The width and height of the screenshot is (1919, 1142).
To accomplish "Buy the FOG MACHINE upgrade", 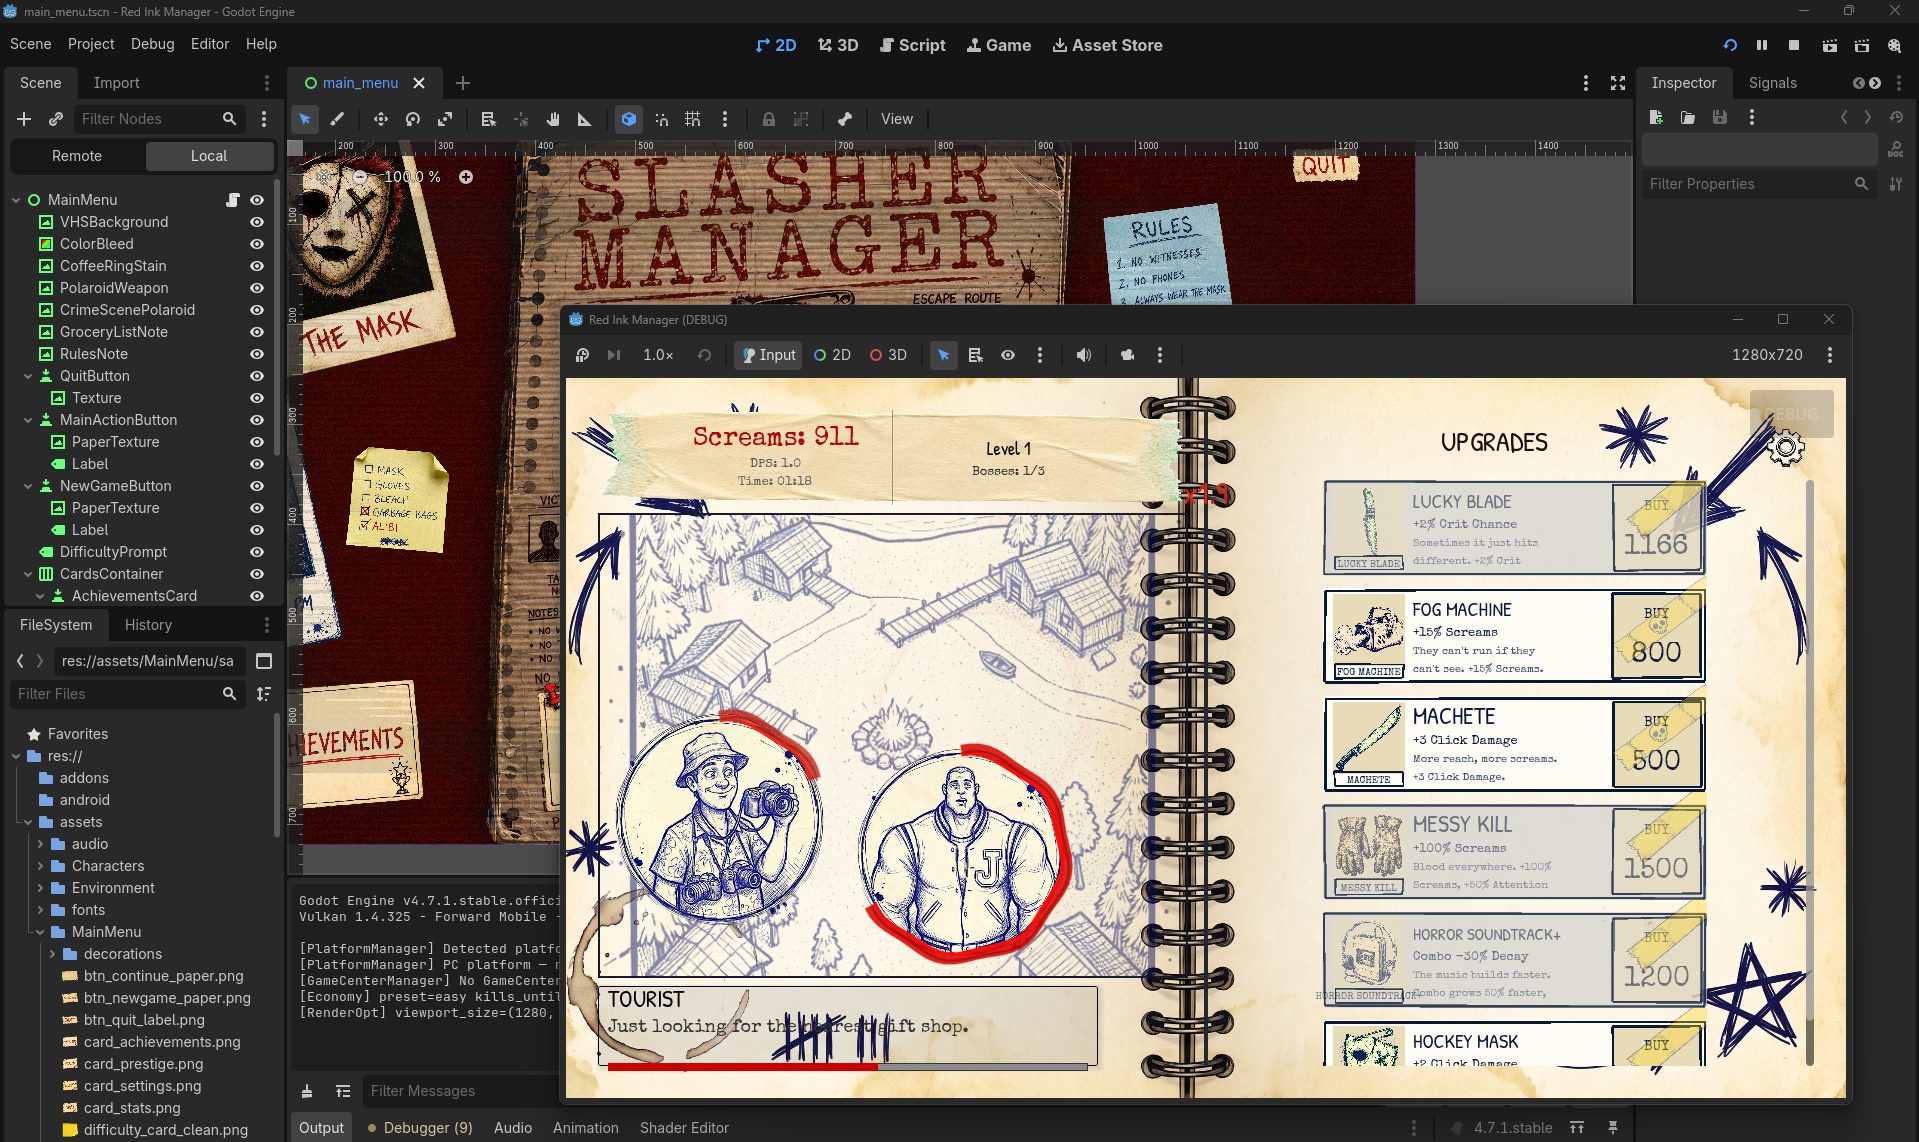I will click(1657, 637).
